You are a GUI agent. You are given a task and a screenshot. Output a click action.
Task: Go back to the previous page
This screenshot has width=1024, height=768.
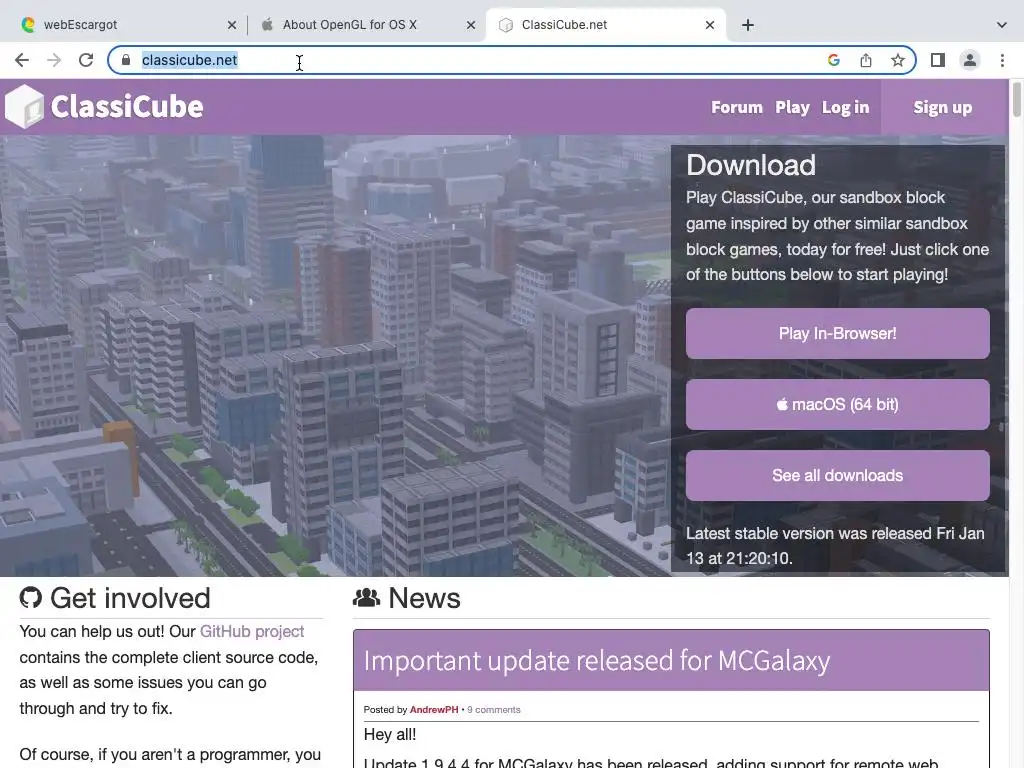coord(22,60)
